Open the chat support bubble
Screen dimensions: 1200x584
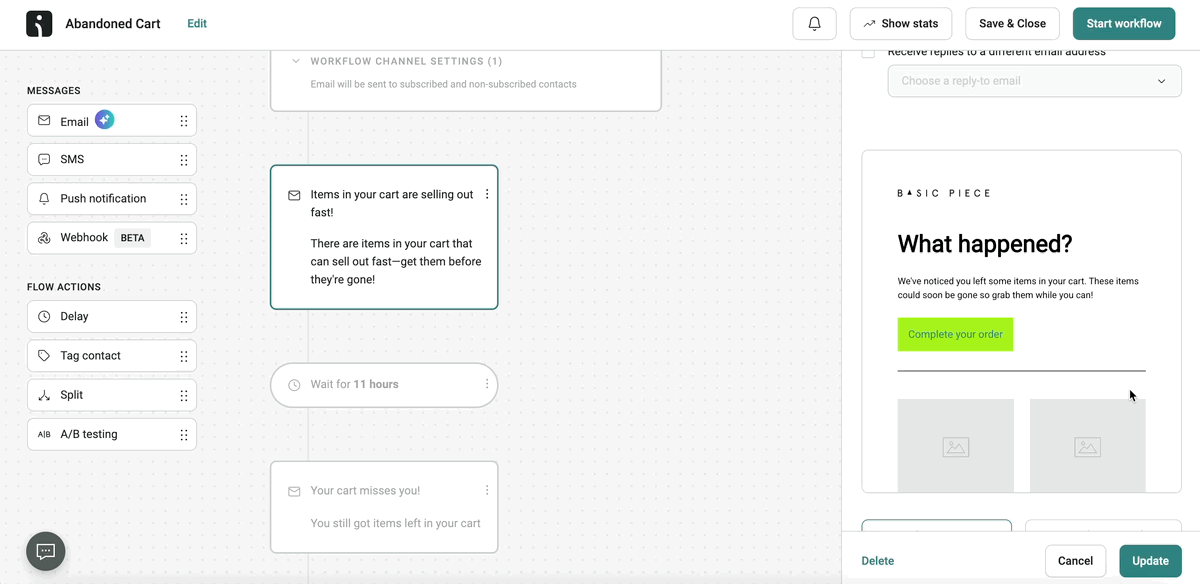[45, 551]
